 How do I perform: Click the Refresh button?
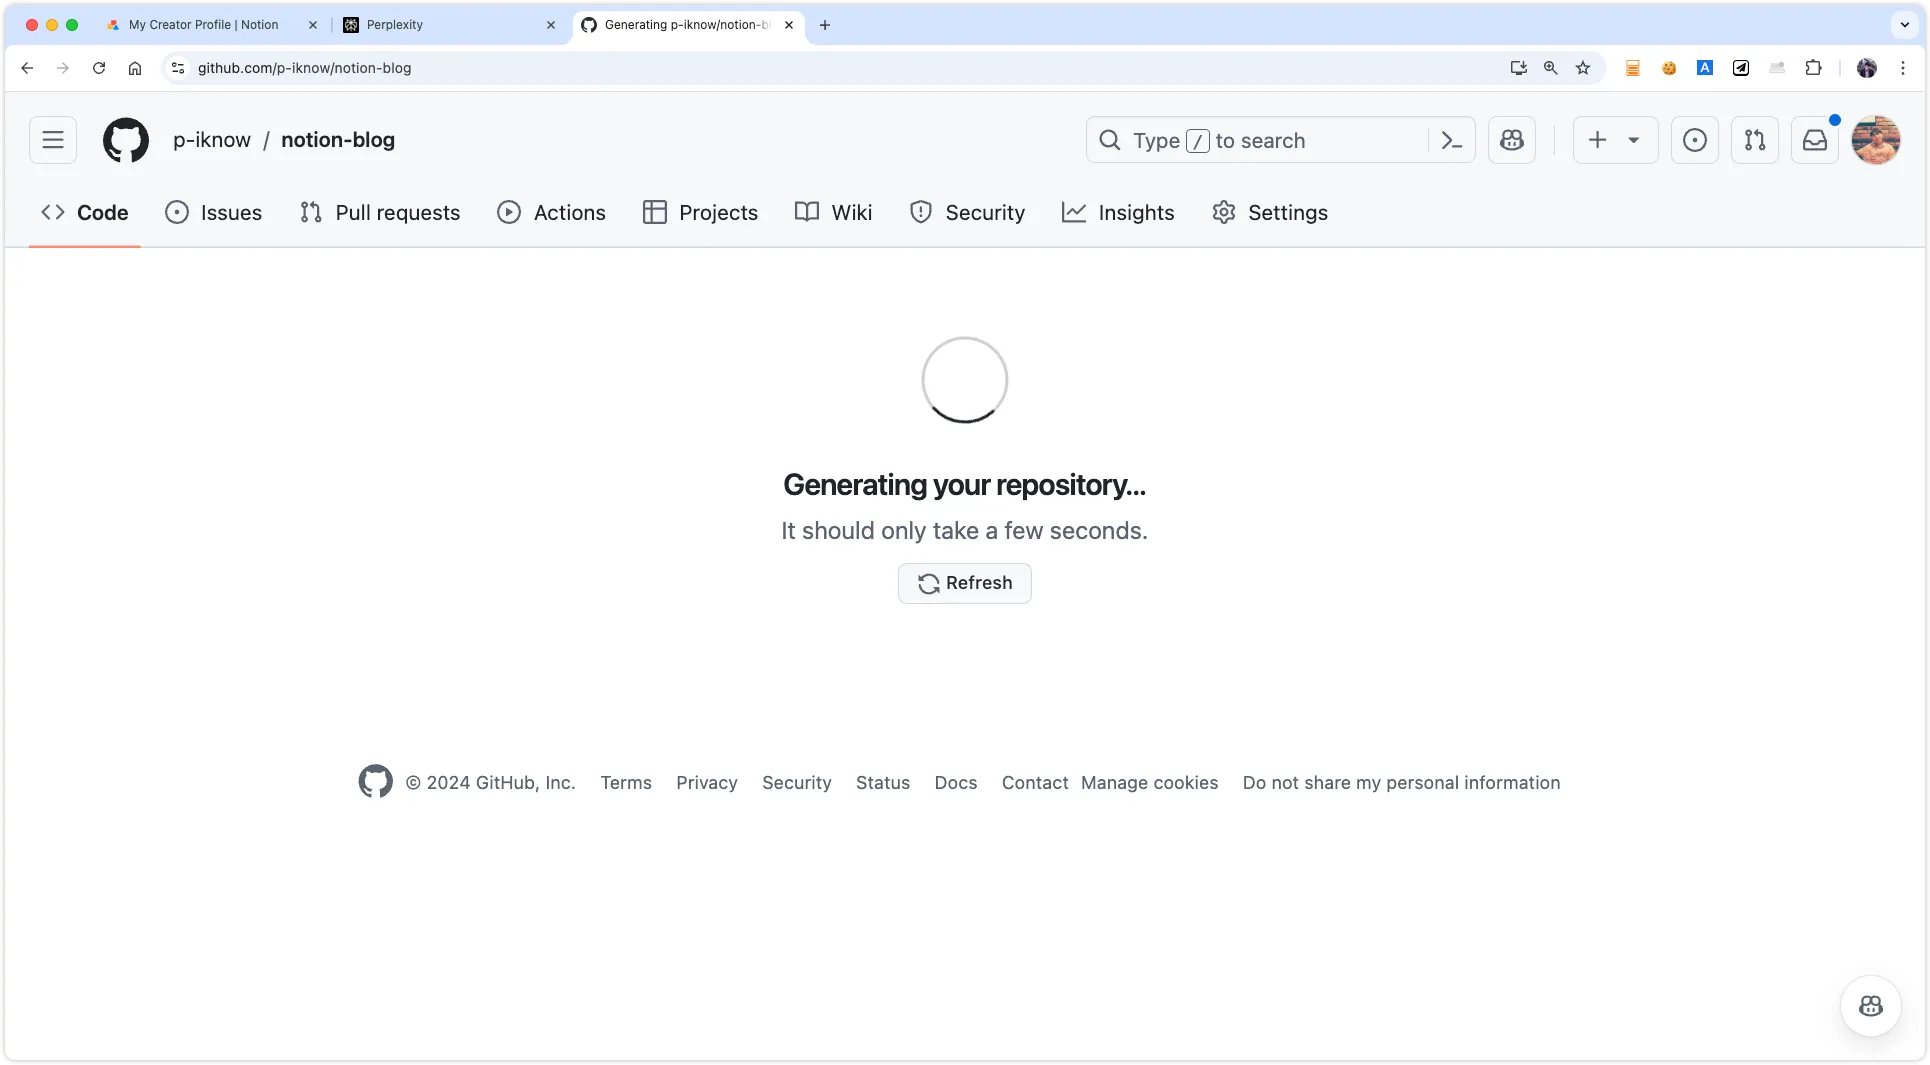click(x=965, y=583)
